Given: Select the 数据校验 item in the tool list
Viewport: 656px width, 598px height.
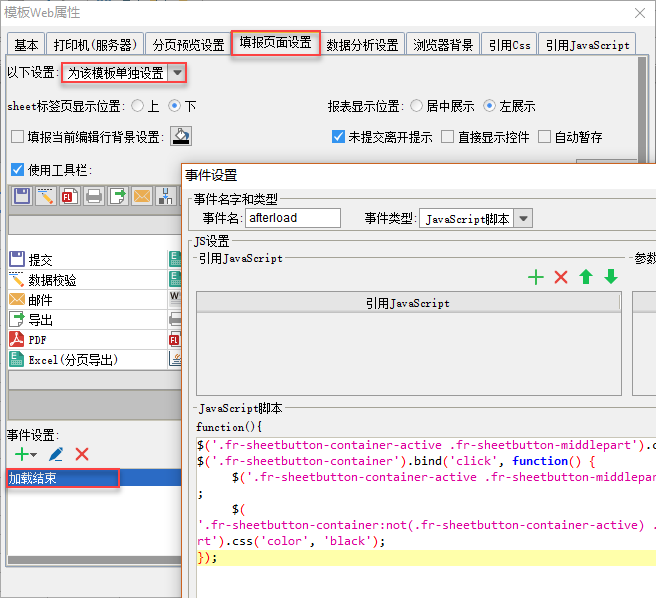Looking at the screenshot, I should (x=88, y=280).
